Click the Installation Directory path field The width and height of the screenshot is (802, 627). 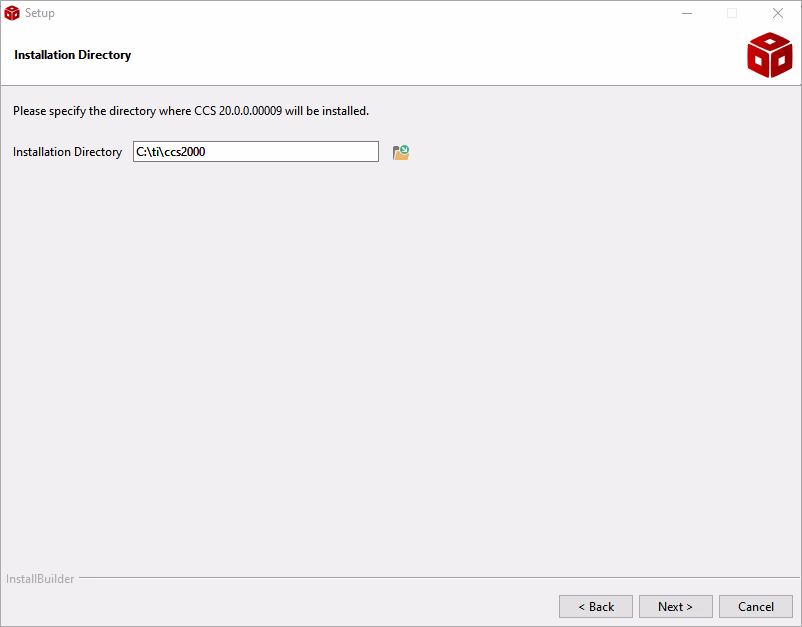click(x=256, y=152)
